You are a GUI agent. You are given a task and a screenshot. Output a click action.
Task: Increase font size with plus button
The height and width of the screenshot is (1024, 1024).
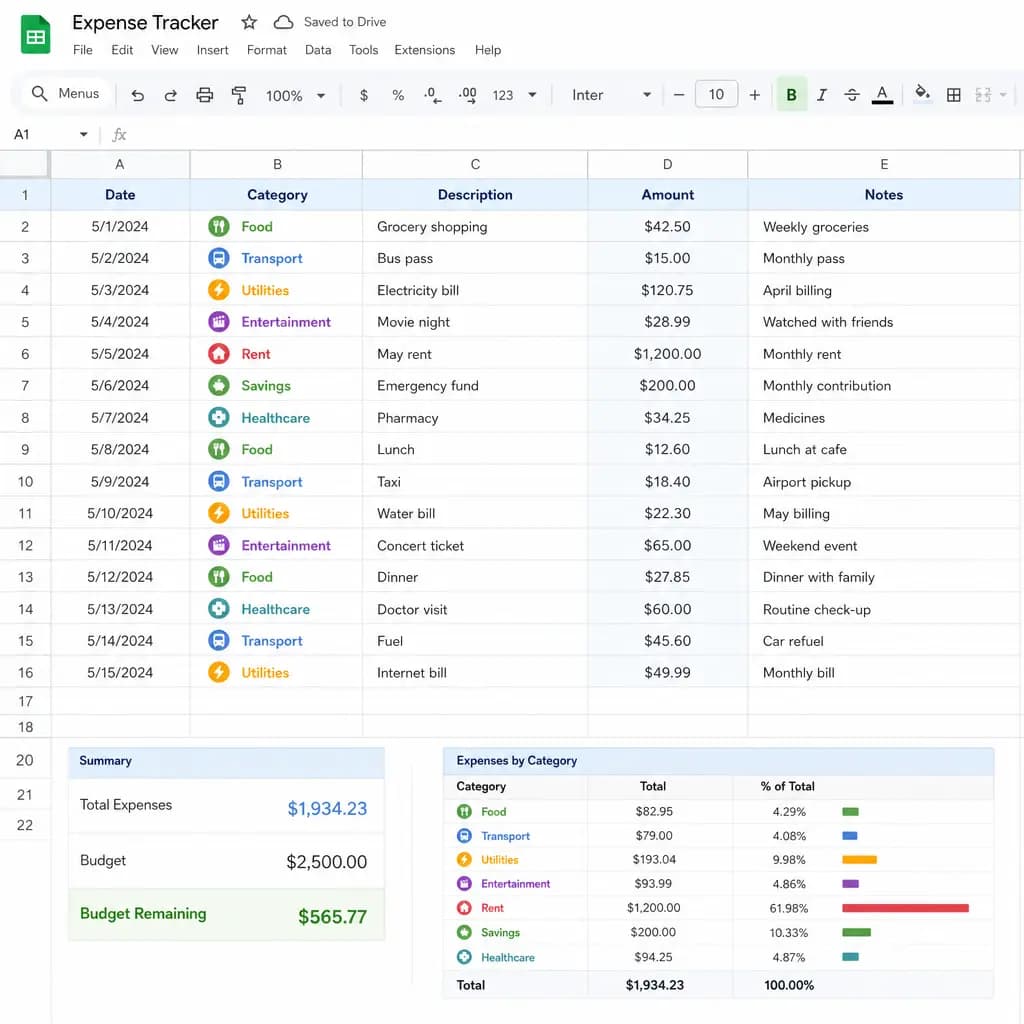(754, 95)
